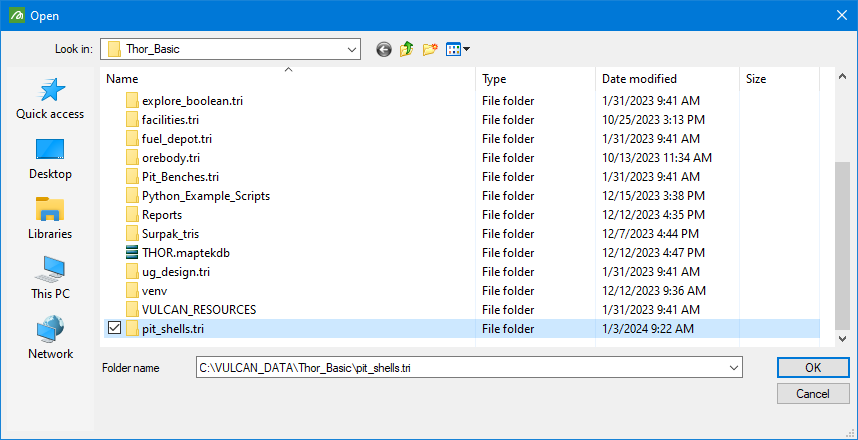Click folder icon of fuel_depot.tri
858x440 pixels.
coord(132,139)
